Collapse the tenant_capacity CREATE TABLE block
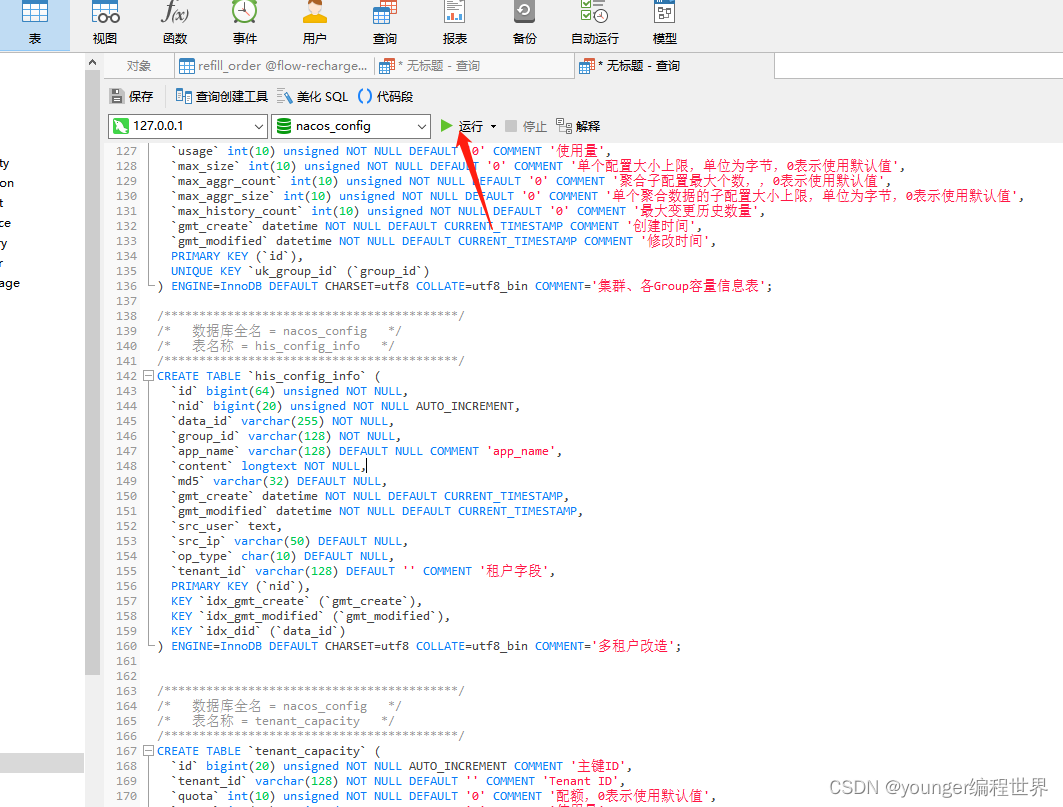 pyautogui.click(x=148, y=751)
